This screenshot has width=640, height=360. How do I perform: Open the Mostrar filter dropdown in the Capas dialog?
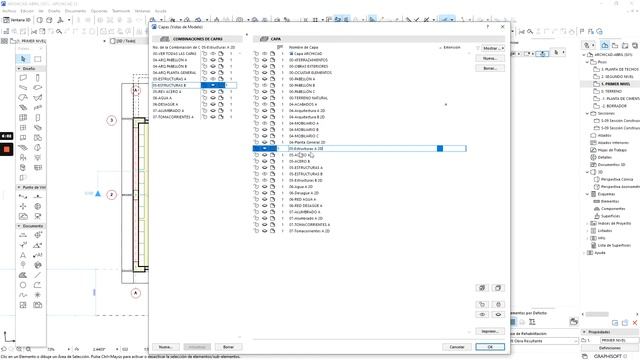tap(493, 48)
